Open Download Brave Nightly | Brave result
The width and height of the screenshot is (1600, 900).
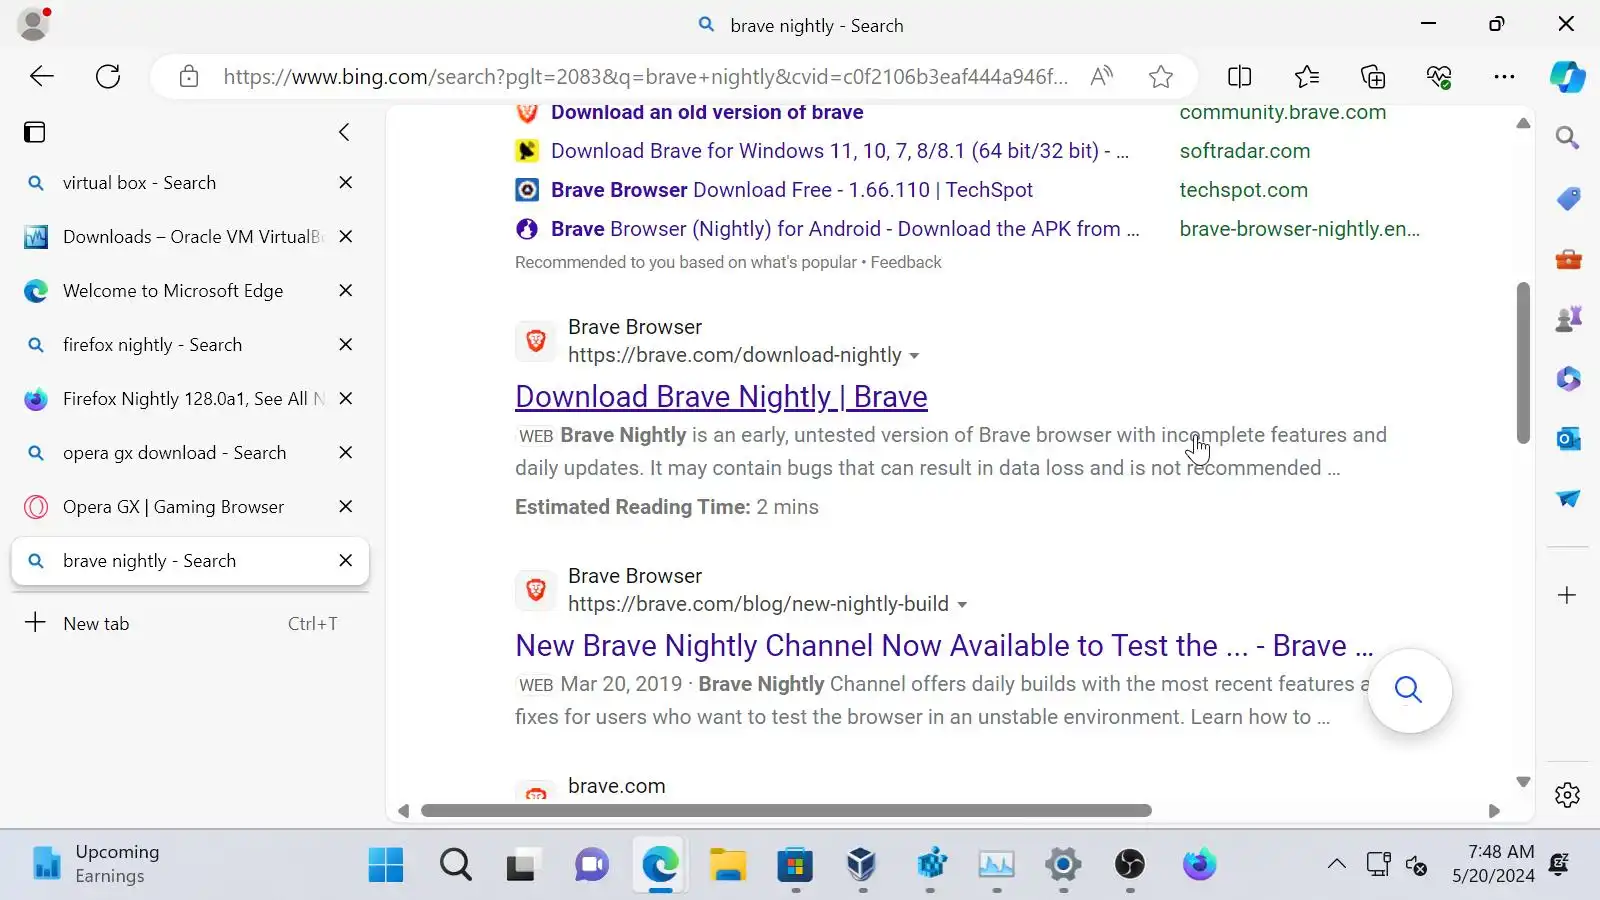pos(721,397)
